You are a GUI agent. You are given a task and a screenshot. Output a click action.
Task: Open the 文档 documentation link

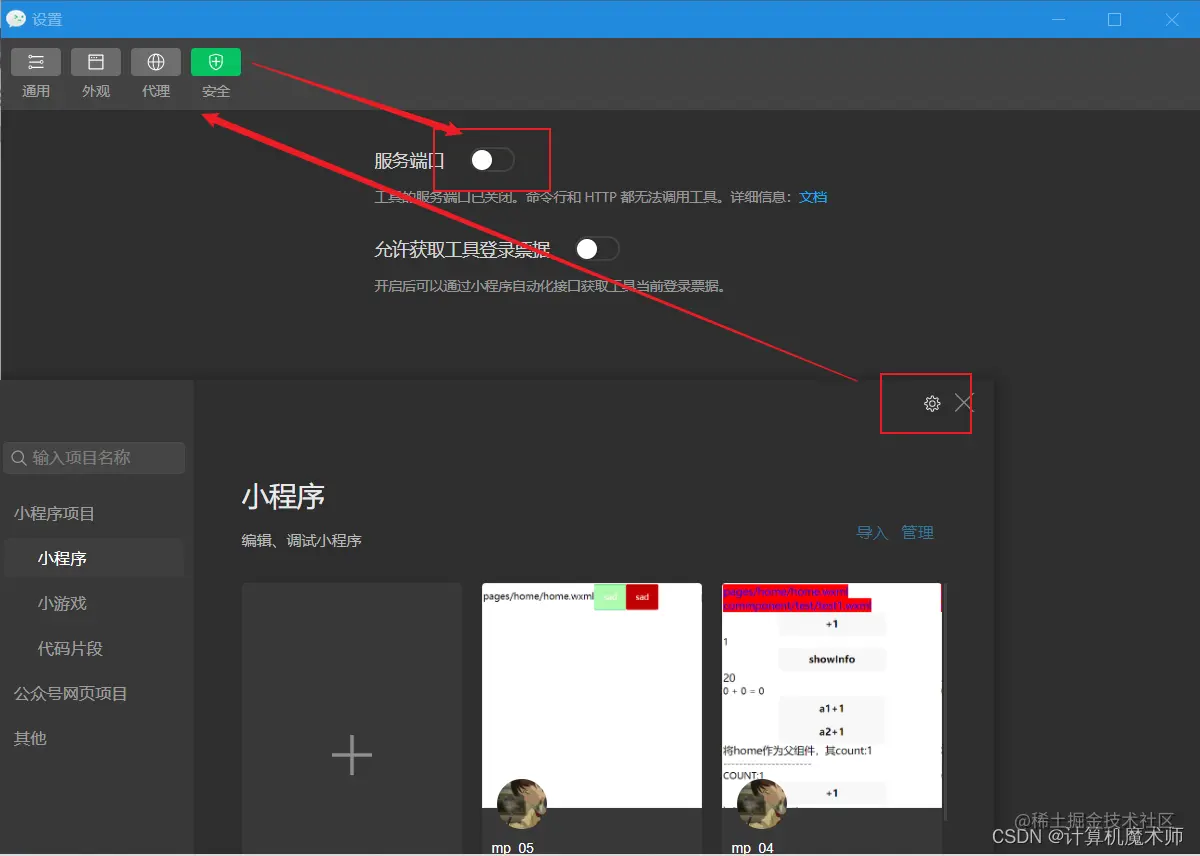[x=813, y=197]
